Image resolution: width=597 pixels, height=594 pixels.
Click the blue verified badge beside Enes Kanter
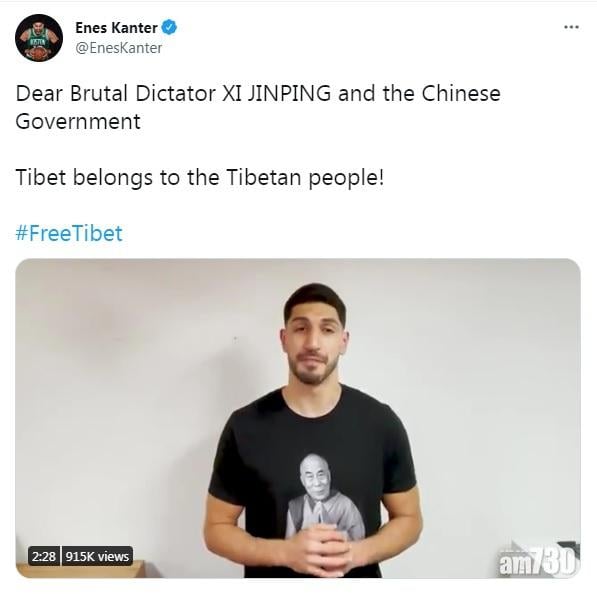pos(169,27)
